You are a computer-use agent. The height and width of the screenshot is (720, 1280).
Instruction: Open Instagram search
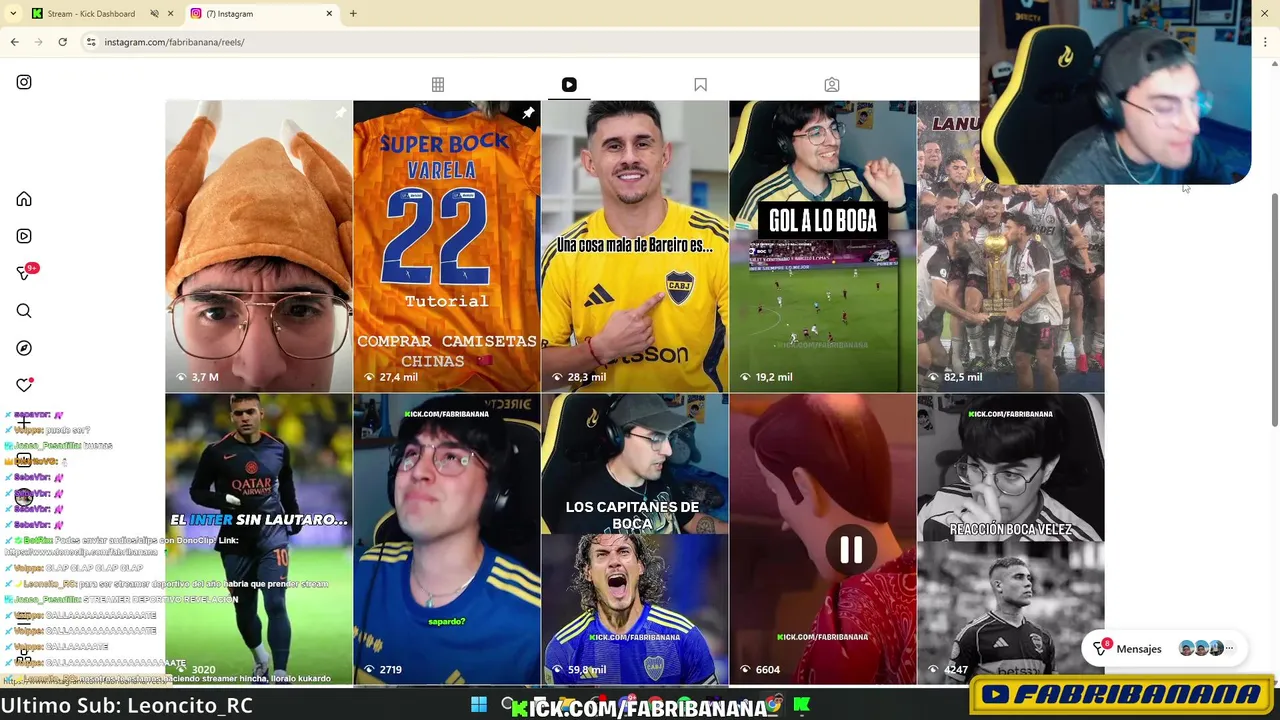(24, 311)
